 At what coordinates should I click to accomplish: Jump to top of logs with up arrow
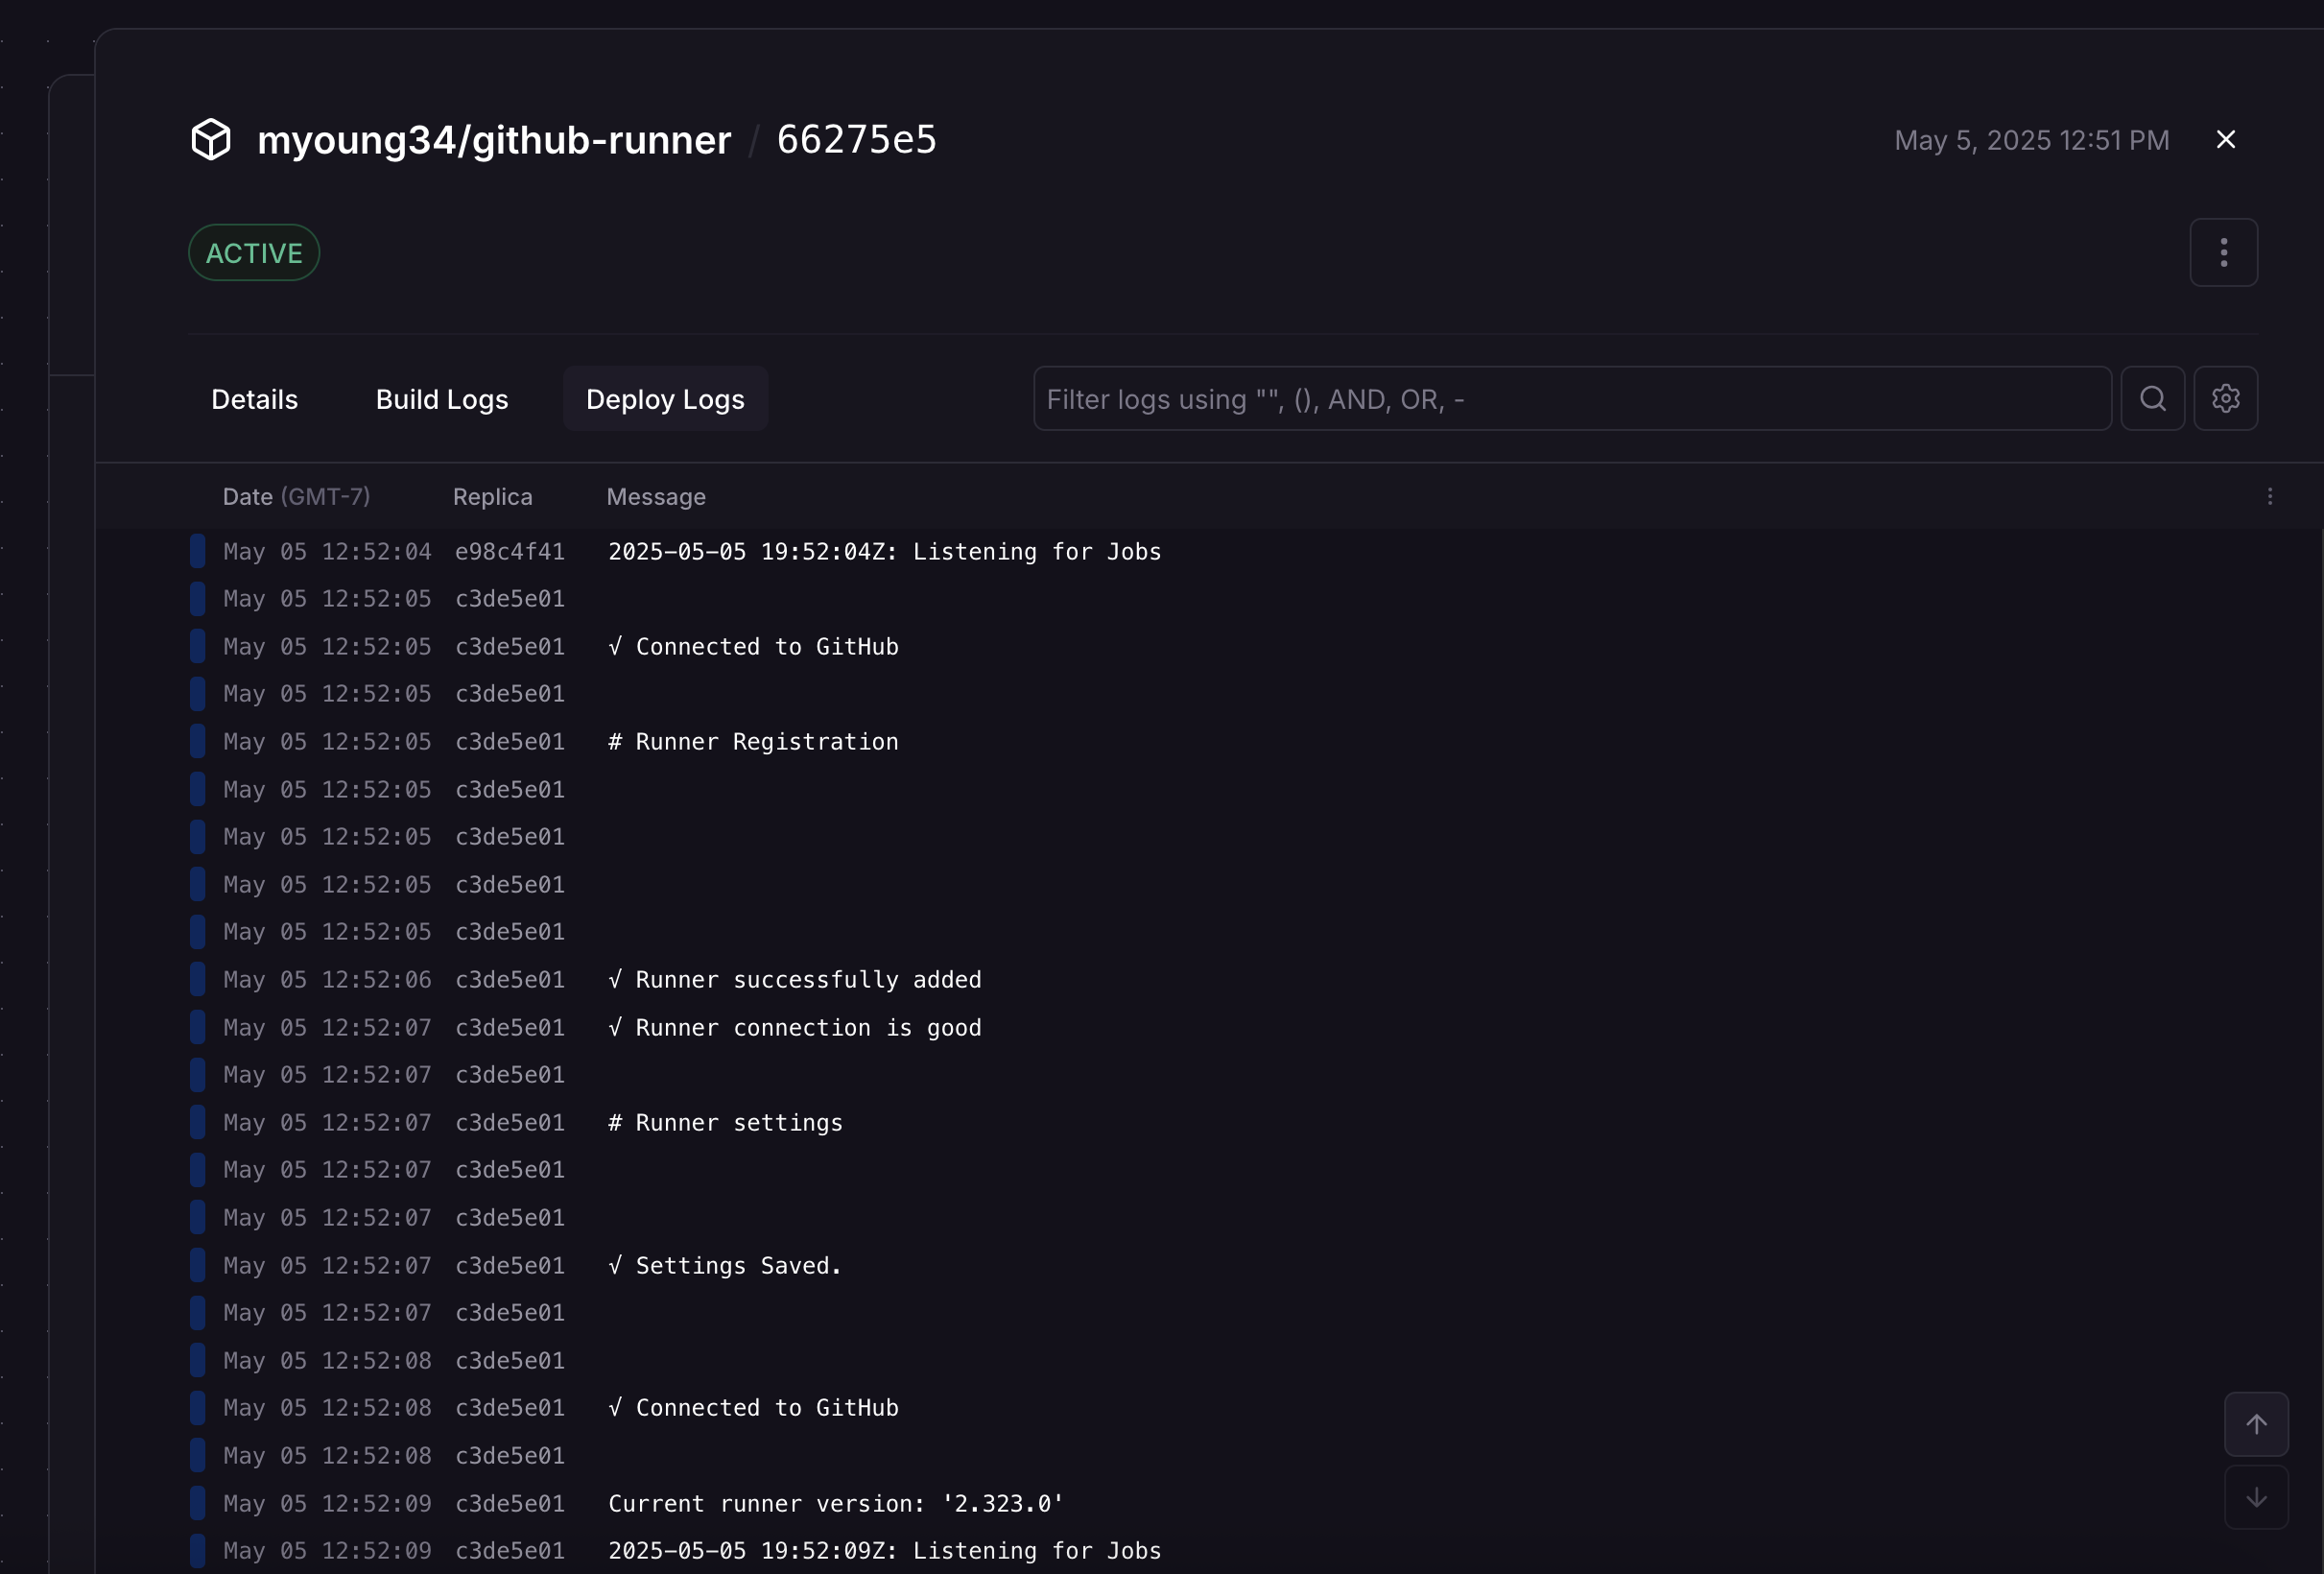2255,1424
